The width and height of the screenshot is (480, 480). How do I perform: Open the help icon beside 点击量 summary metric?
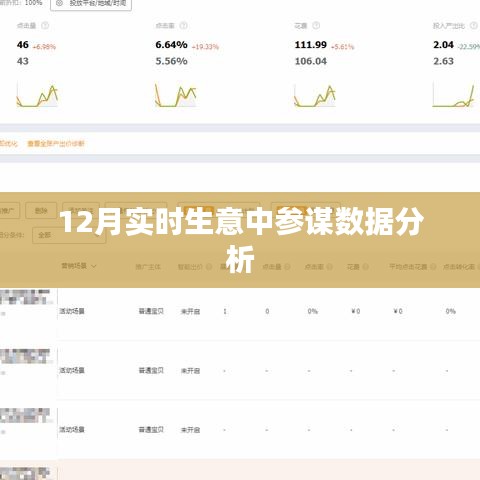click(x=45, y=26)
